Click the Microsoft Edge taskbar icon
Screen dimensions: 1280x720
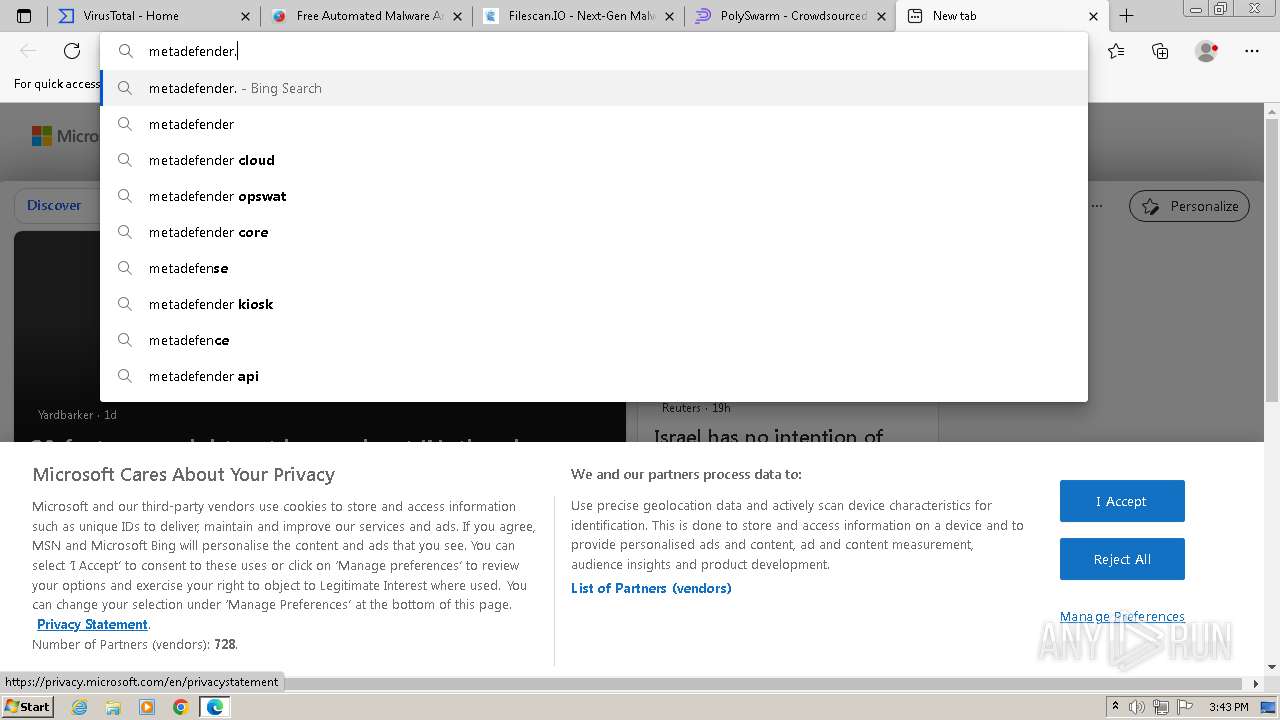click(x=215, y=707)
